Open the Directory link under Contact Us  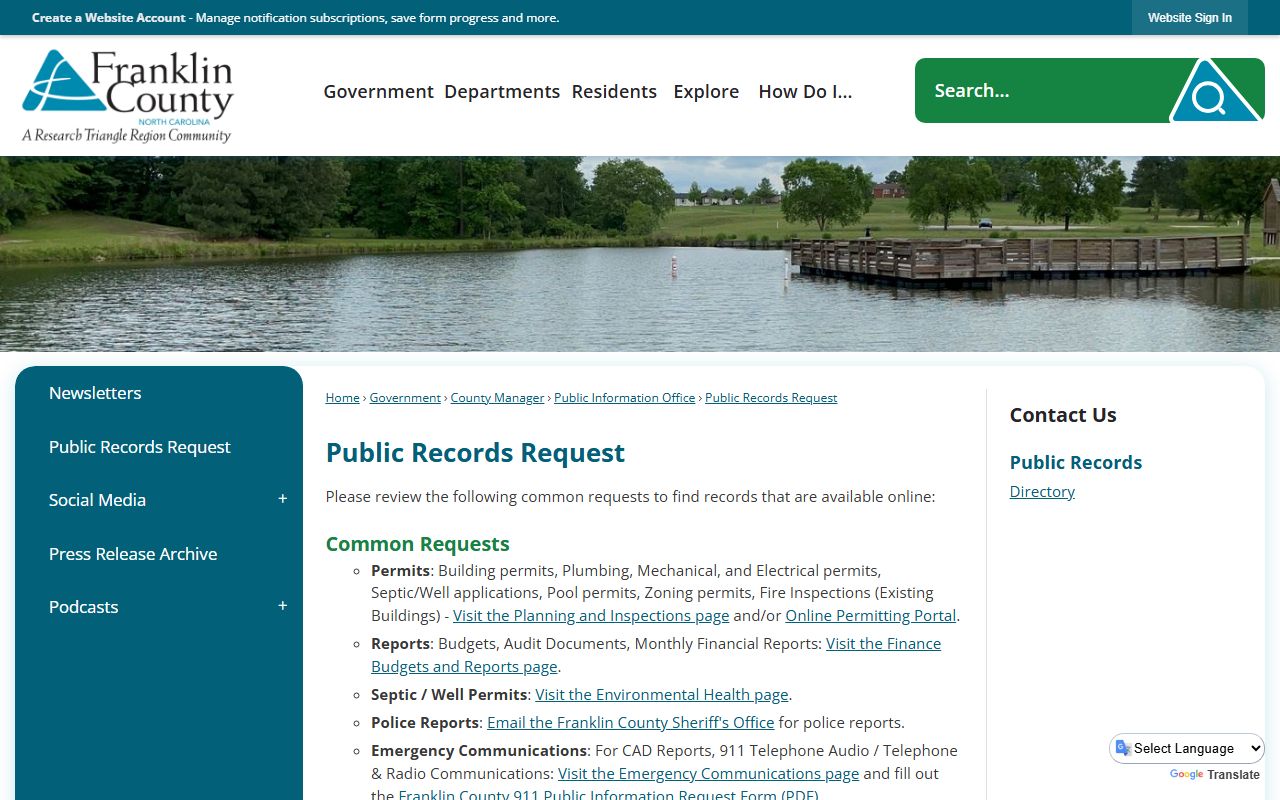click(1042, 492)
